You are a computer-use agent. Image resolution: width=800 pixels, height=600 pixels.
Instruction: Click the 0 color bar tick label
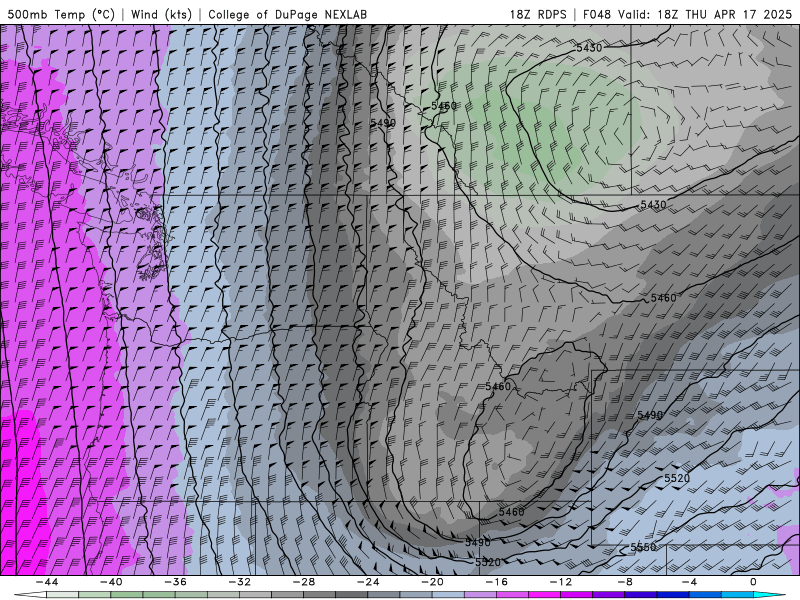(x=753, y=582)
